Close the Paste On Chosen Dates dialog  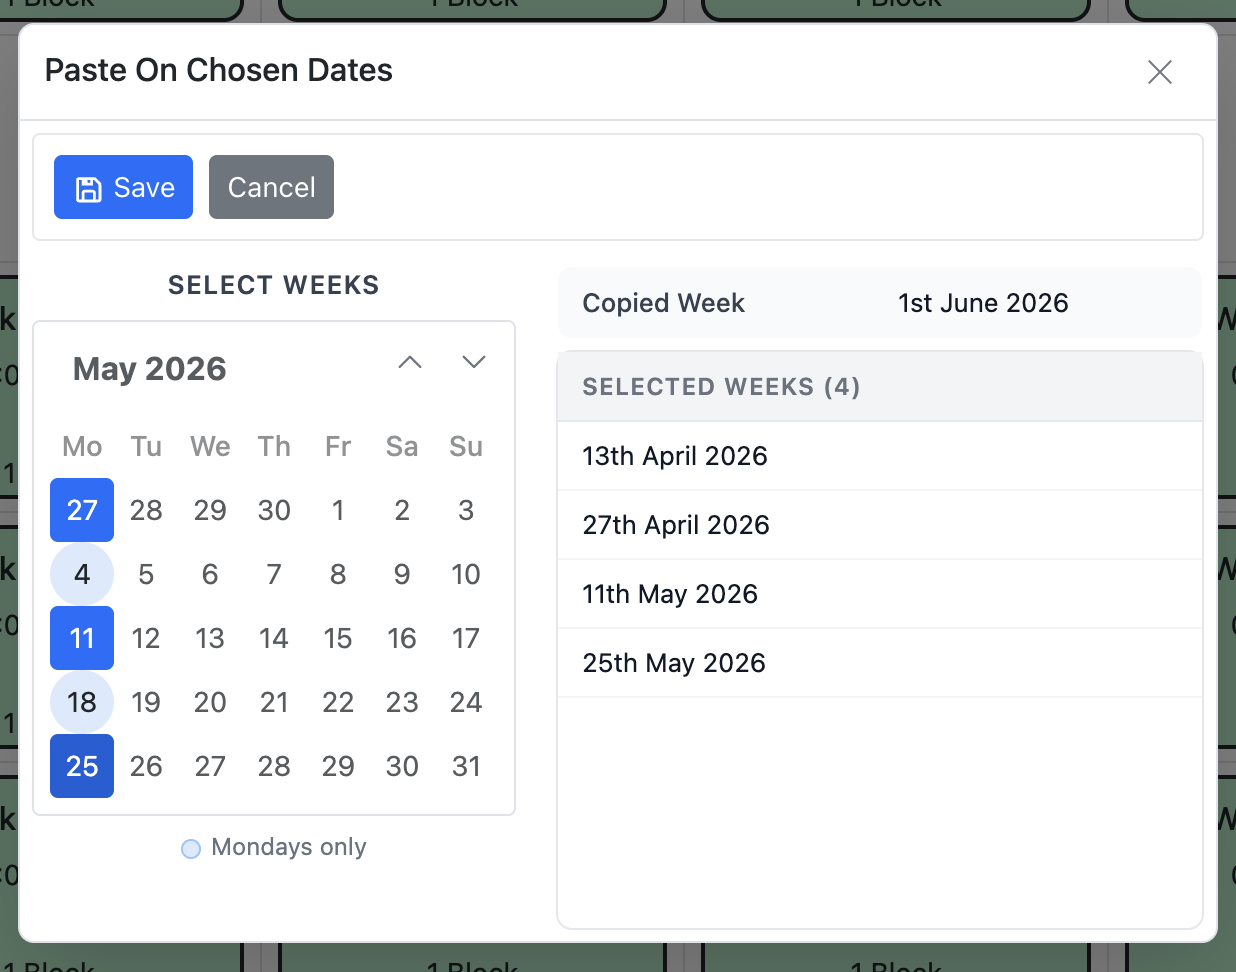(x=1159, y=72)
